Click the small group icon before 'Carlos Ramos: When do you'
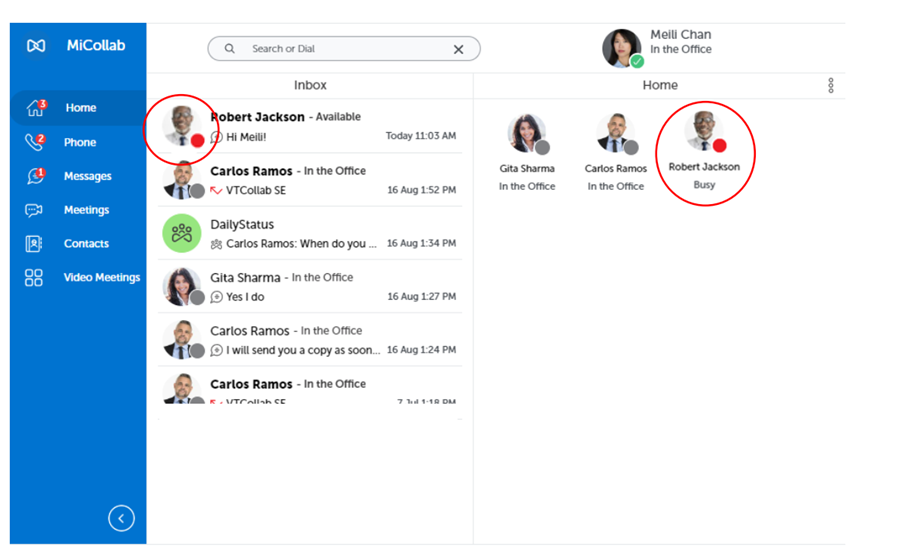The image size is (912, 547). (x=216, y=244)
